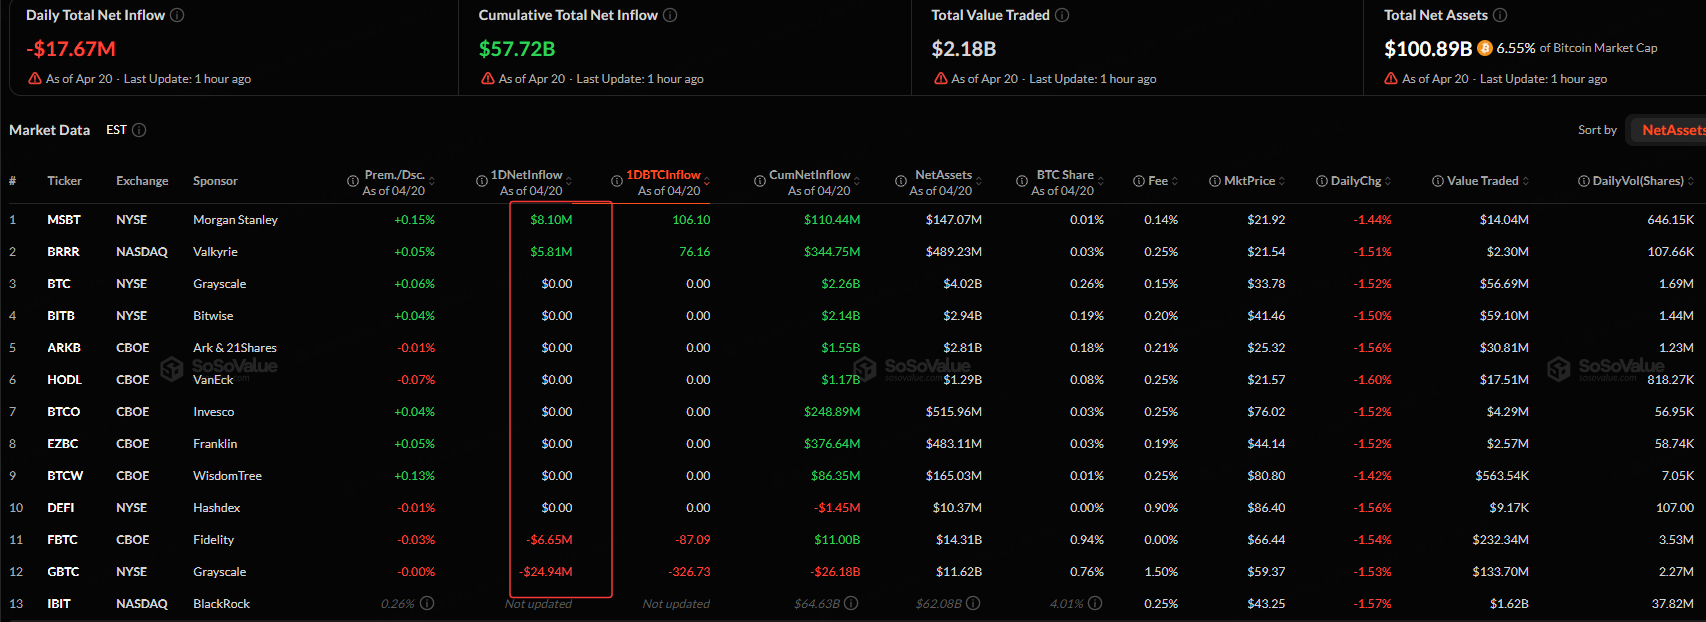Screen dimensions: 1706x622
Task: Sort table by CumNetInflow column
Action: (x=857, y=181)
